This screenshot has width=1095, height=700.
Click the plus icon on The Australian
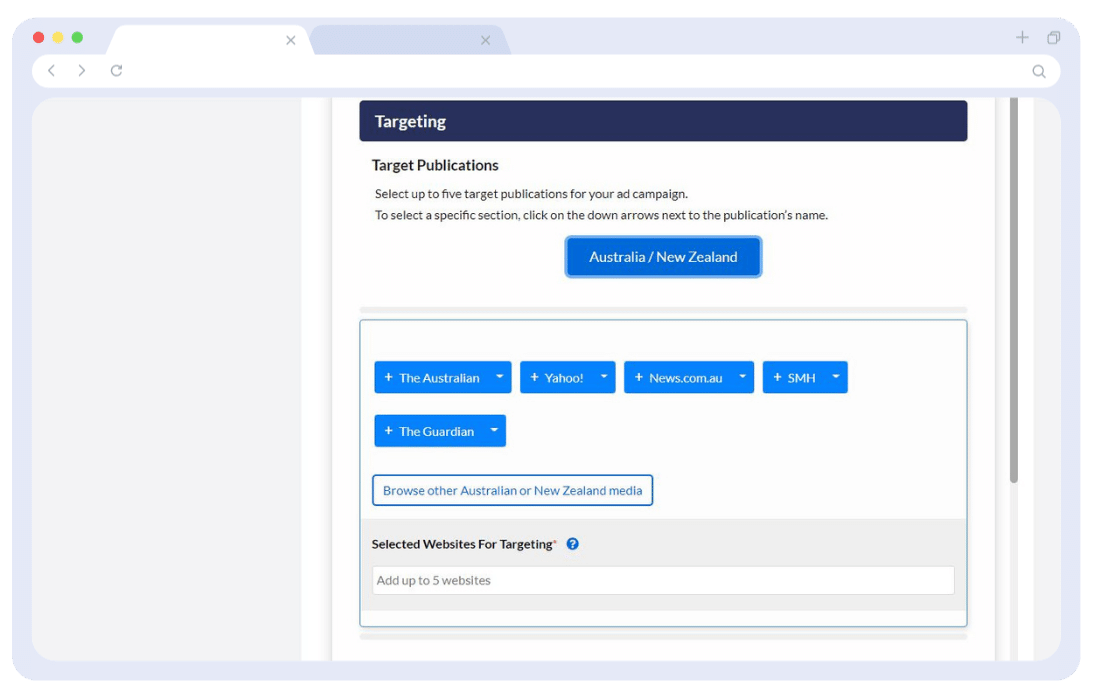click(x=387, y=377)
